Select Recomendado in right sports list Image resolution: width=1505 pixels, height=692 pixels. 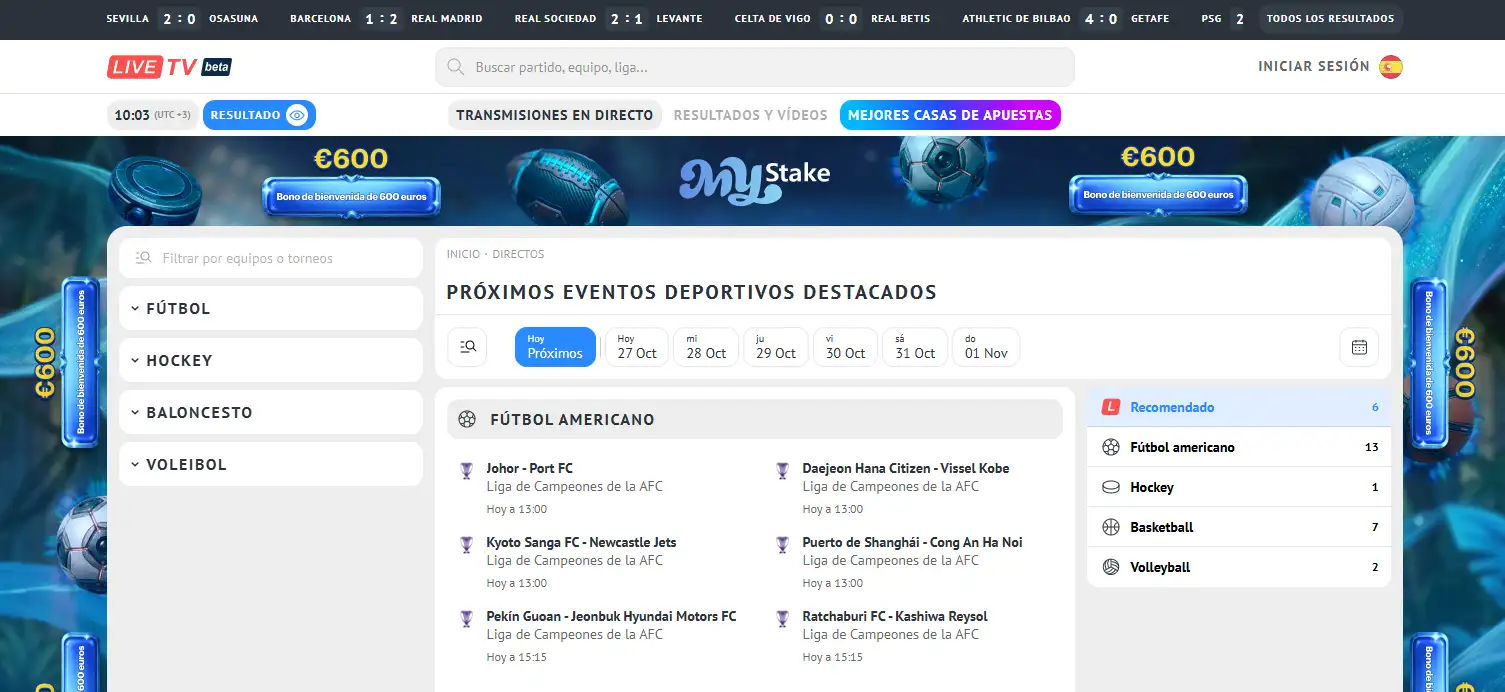click(x=1239, y=407)
